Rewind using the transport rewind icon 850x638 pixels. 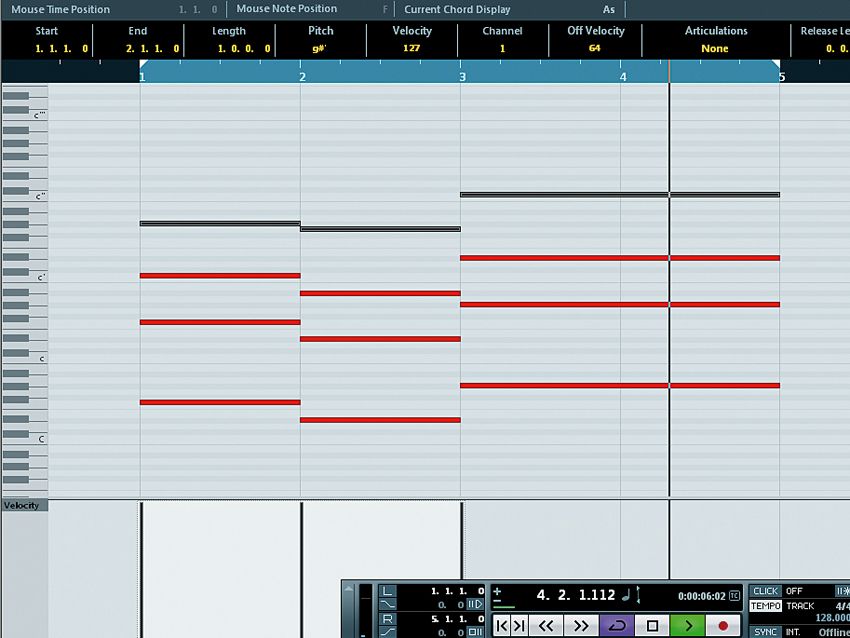547,623
